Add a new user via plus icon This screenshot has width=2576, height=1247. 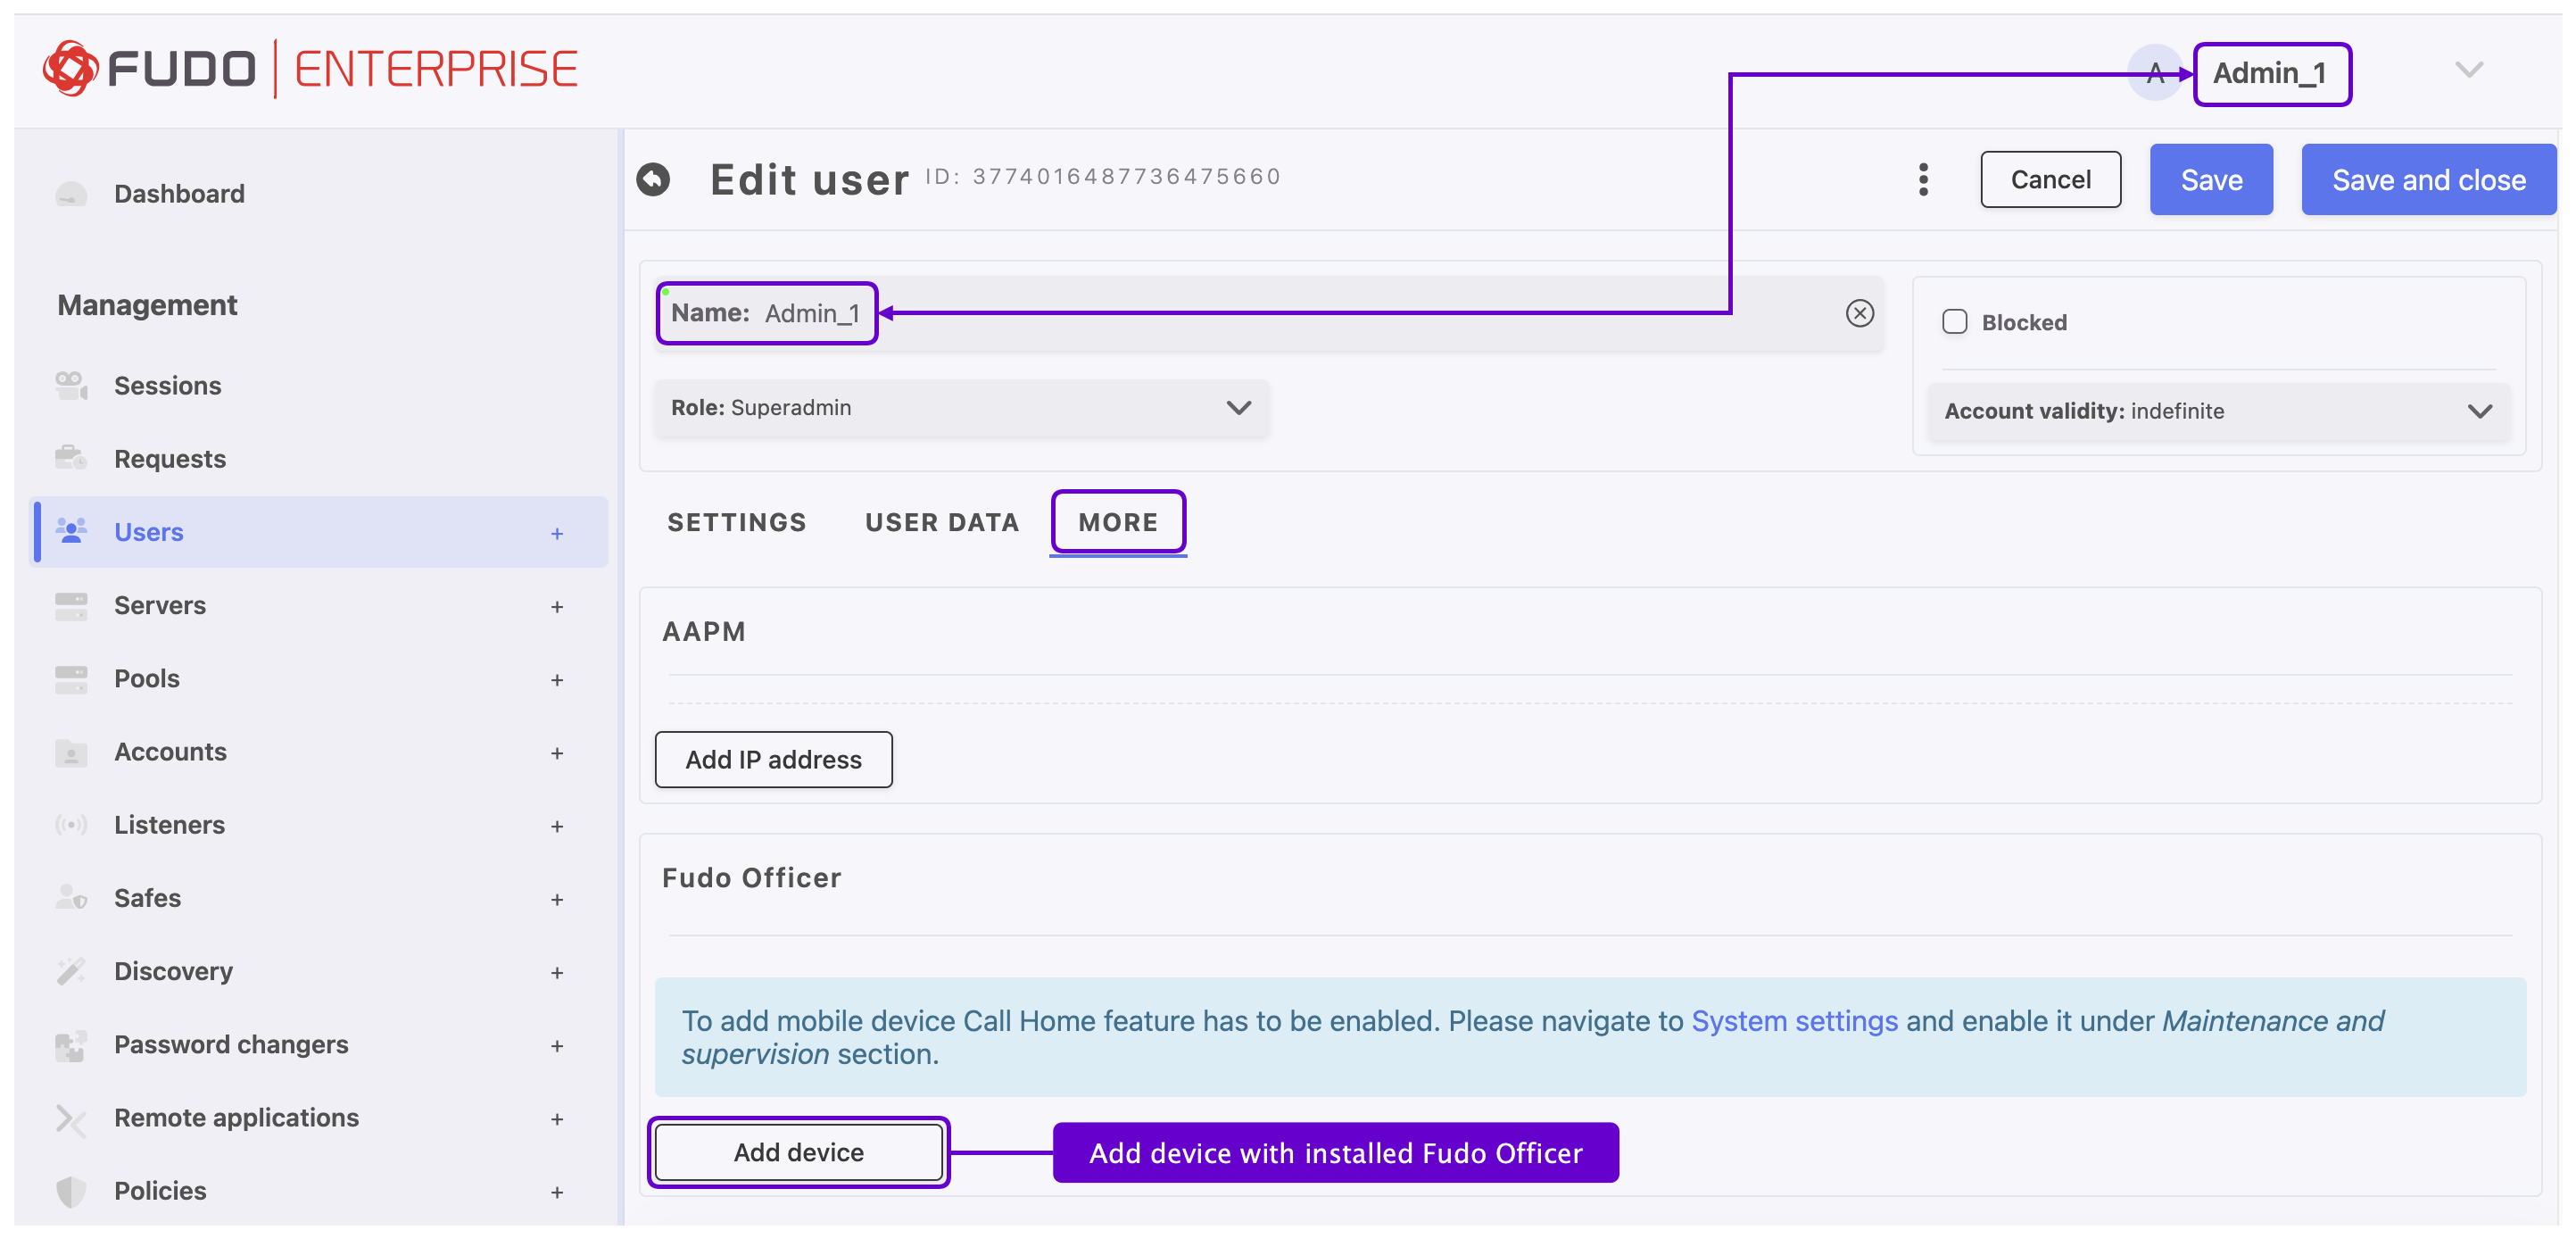(557, 533)
